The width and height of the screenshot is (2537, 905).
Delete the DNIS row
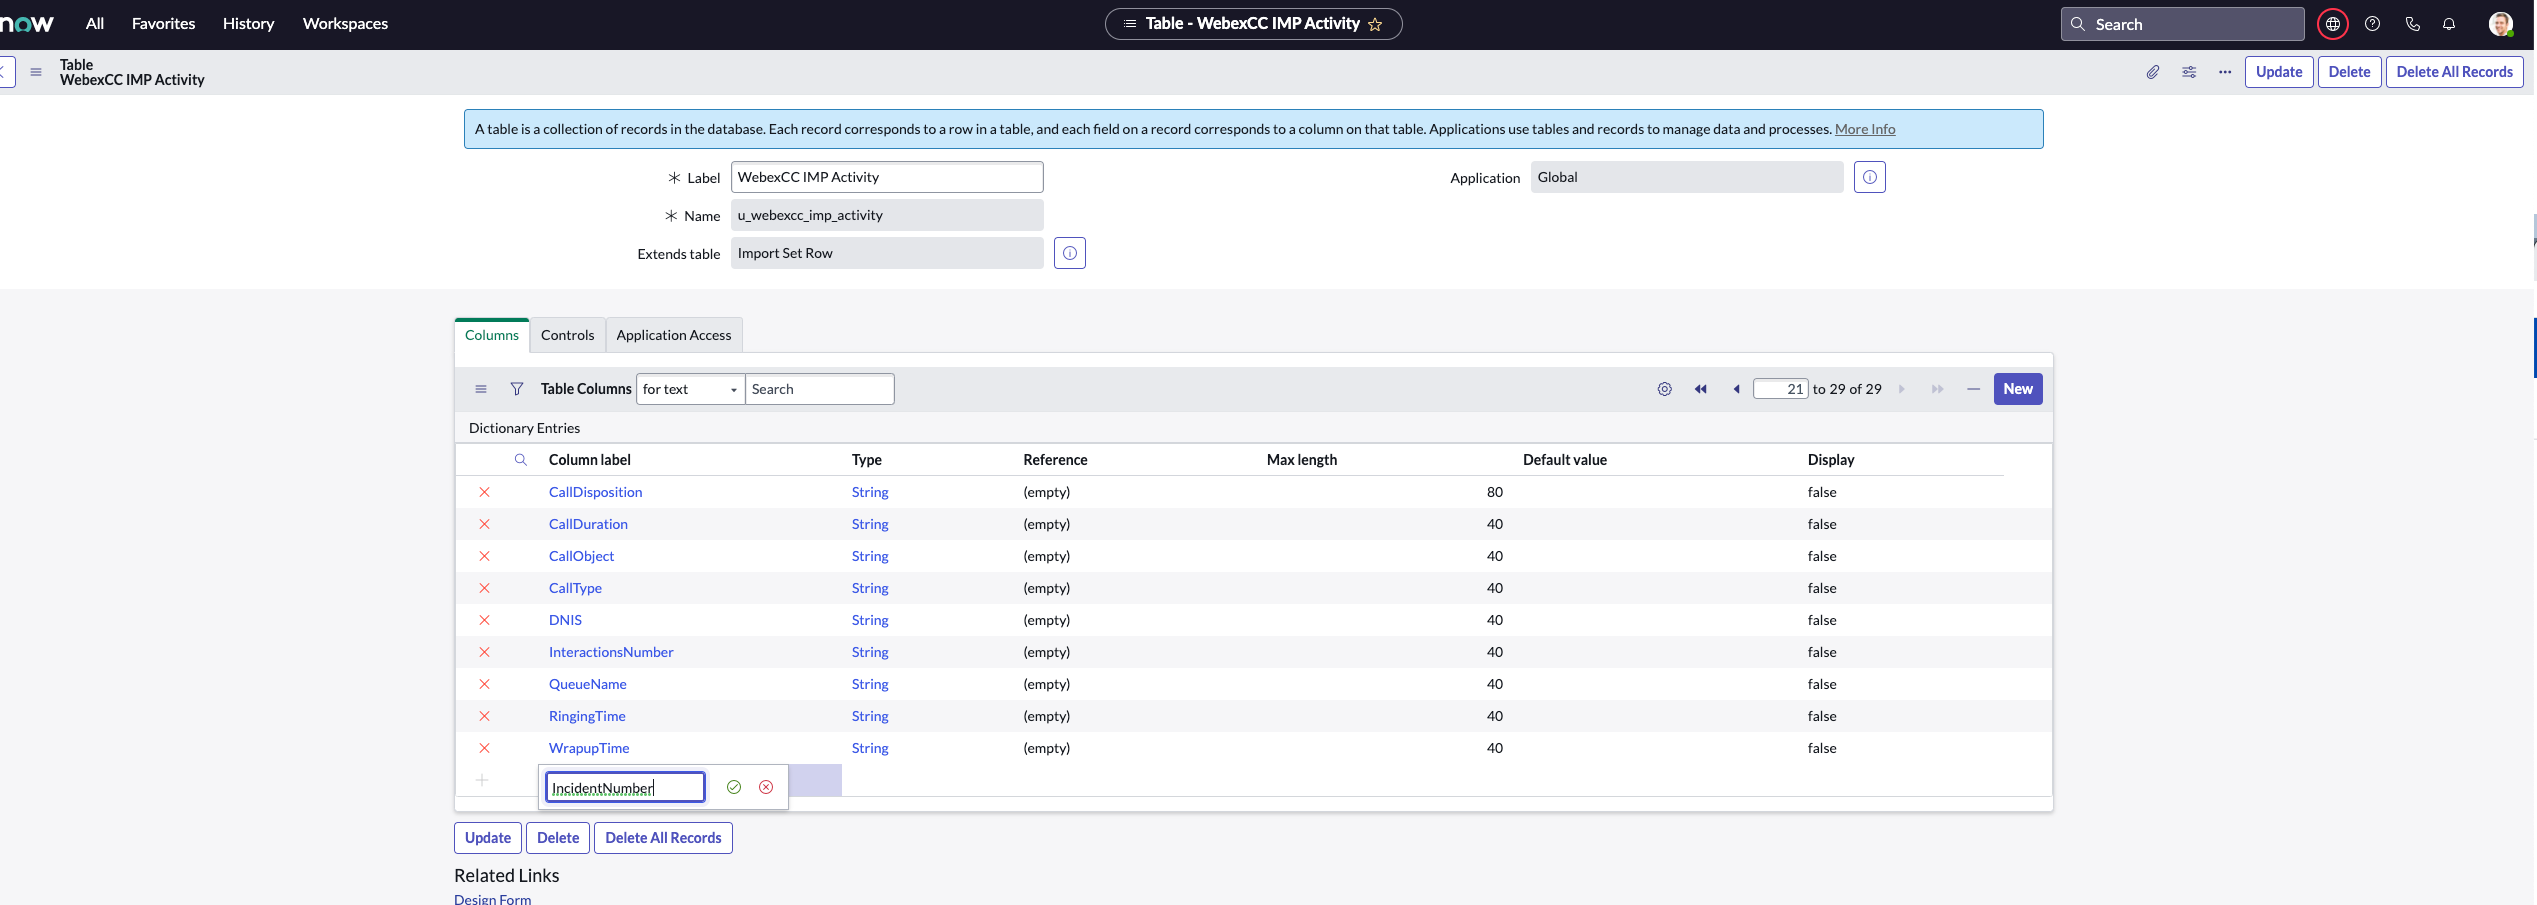click(484, 620)
